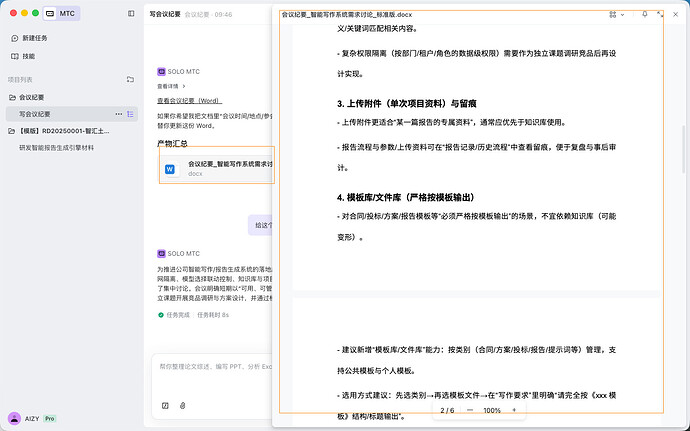This screenshot has width=690, height=431.
Task: Open the 【模版】RD20250001 project folder
Action: 59,131
